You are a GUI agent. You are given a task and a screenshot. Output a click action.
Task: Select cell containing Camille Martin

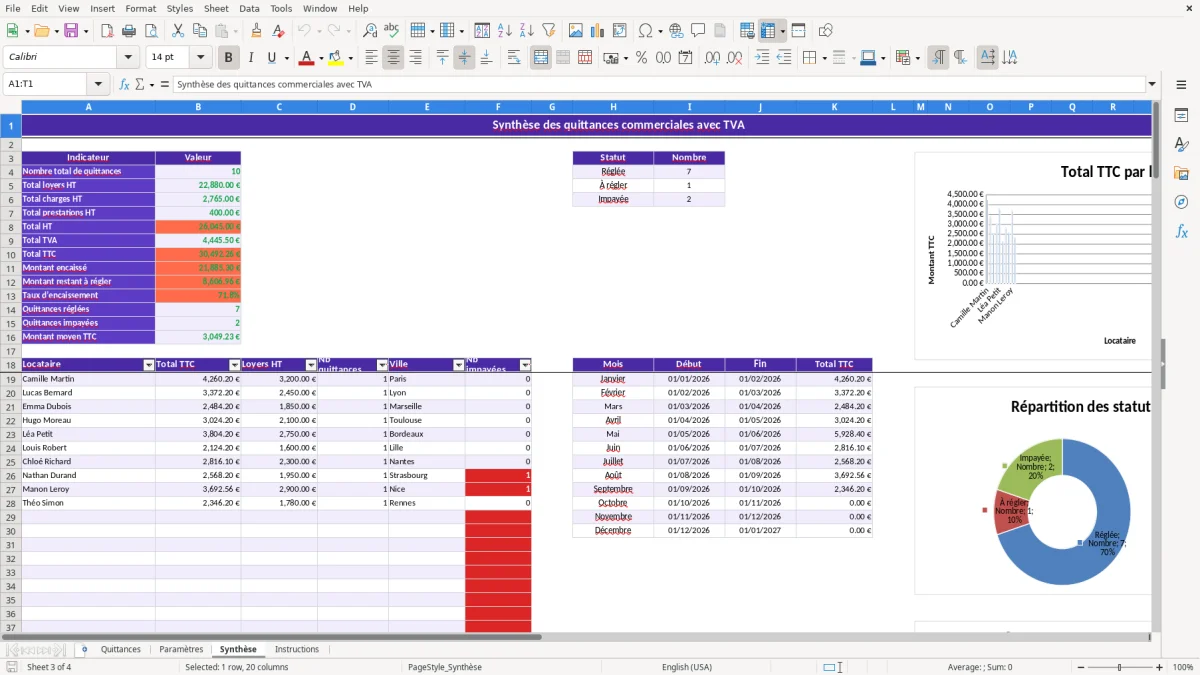point(88,379)
